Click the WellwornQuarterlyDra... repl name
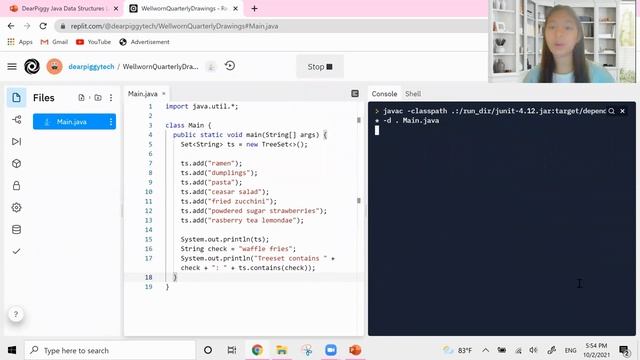This screenshot has height=360, width=640. [160, 67]
